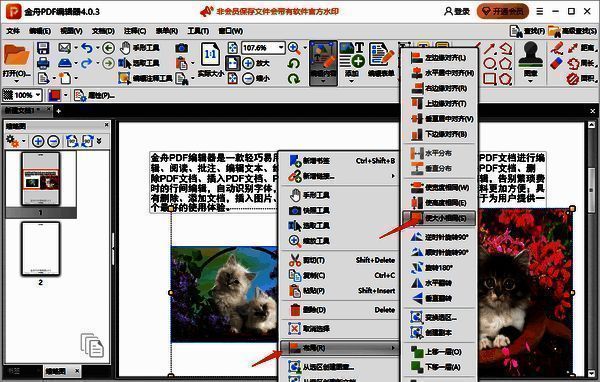600x382 pixels.
Task: Click 高级查找(S) advanced search
Action: coord(572,31)
